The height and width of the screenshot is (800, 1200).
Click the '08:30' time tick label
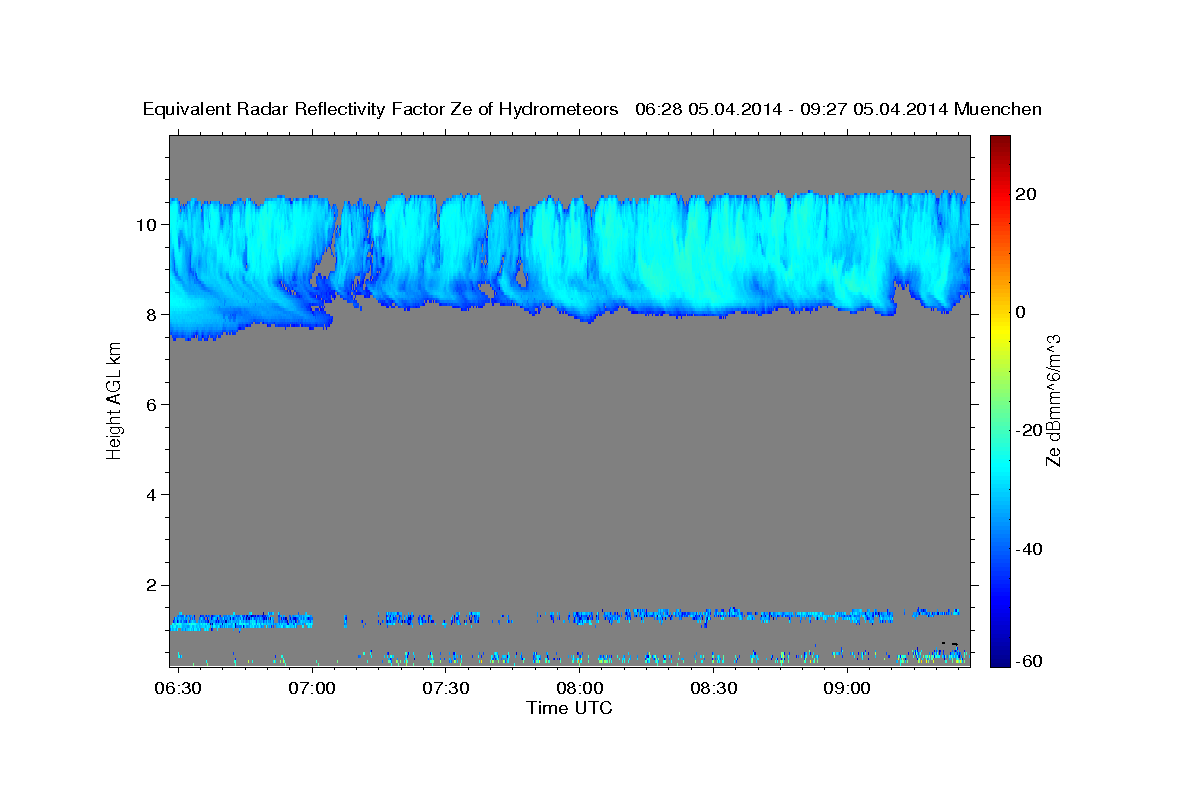[x=713, y=688]
